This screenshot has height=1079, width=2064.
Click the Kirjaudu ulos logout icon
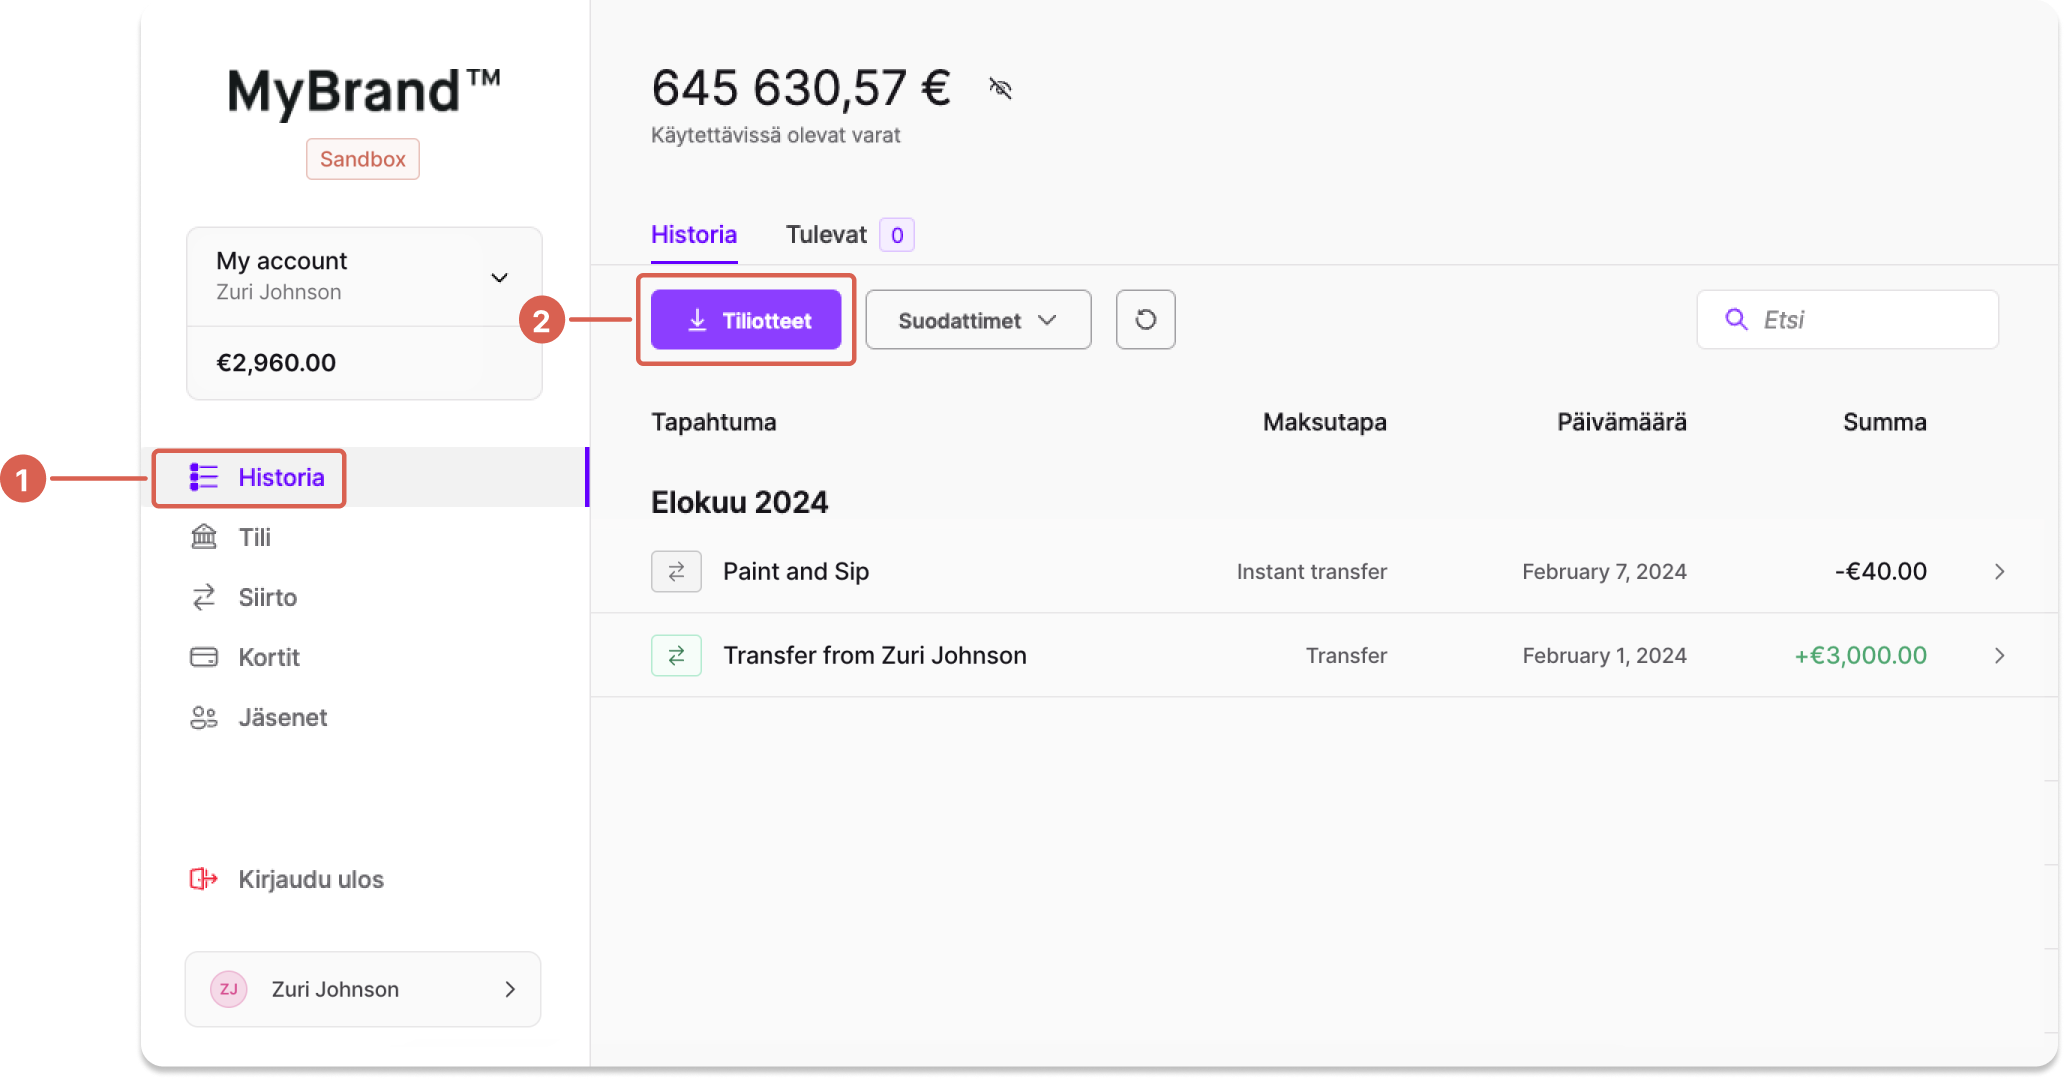(x=204, y=879)
